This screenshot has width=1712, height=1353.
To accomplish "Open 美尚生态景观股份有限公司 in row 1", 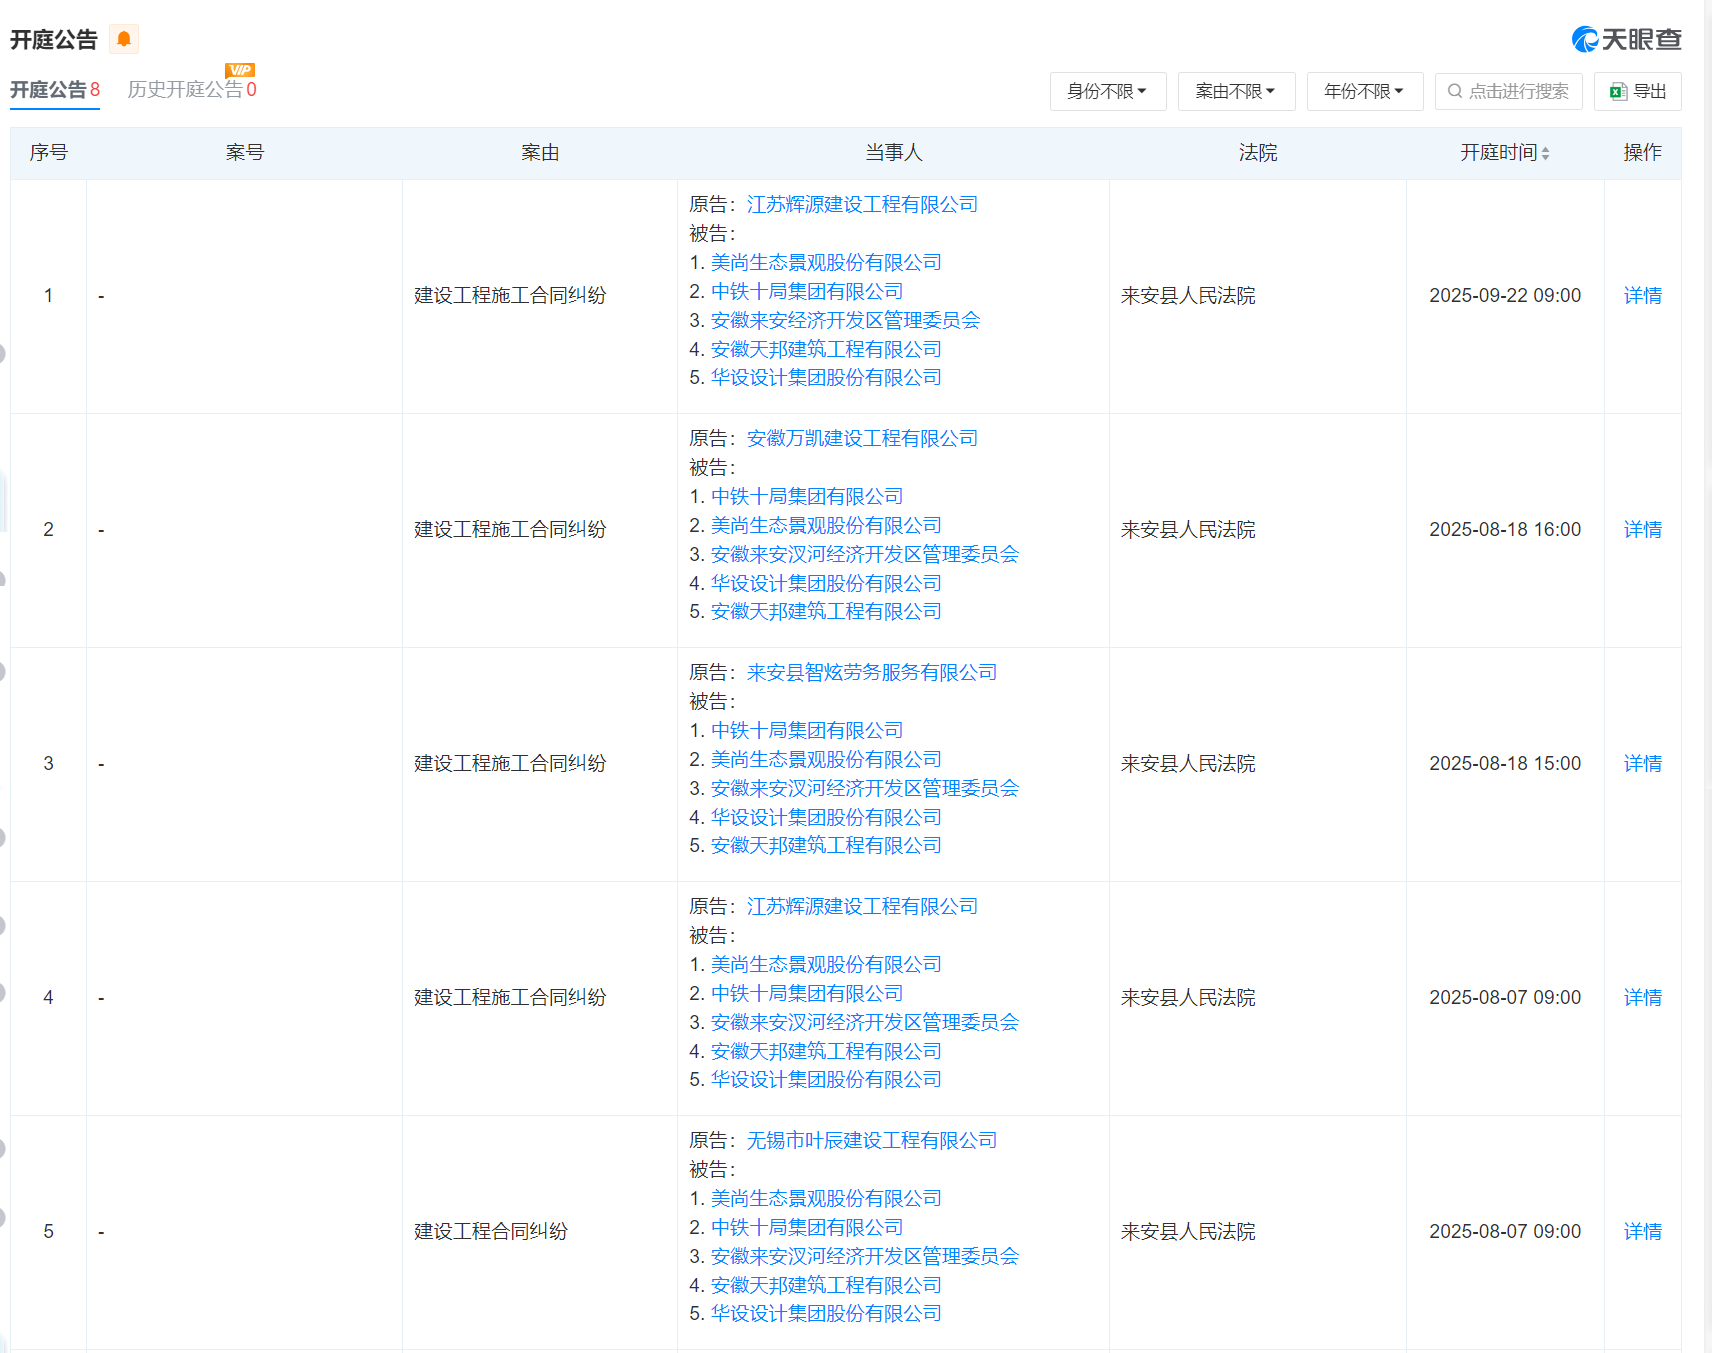I will pyautogui.click(x=826, y=263).
